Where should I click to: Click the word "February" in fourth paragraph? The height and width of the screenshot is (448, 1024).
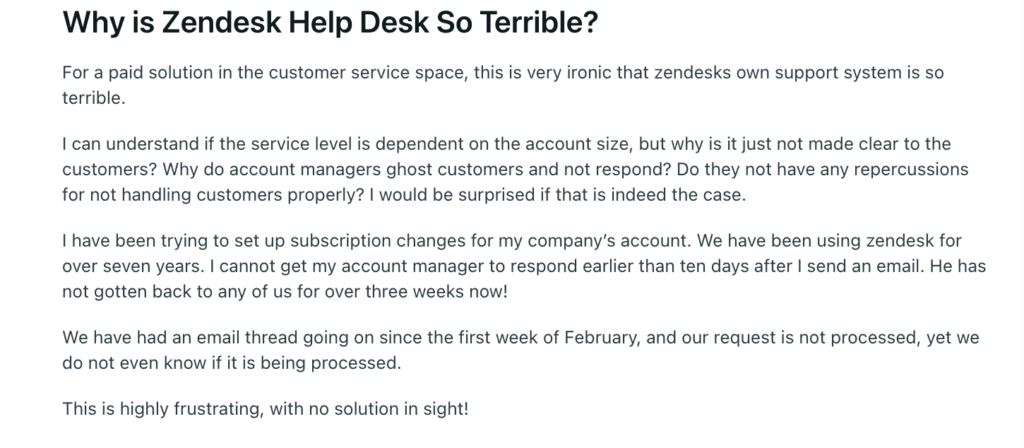pyautogui.click(x=605, y=338)
